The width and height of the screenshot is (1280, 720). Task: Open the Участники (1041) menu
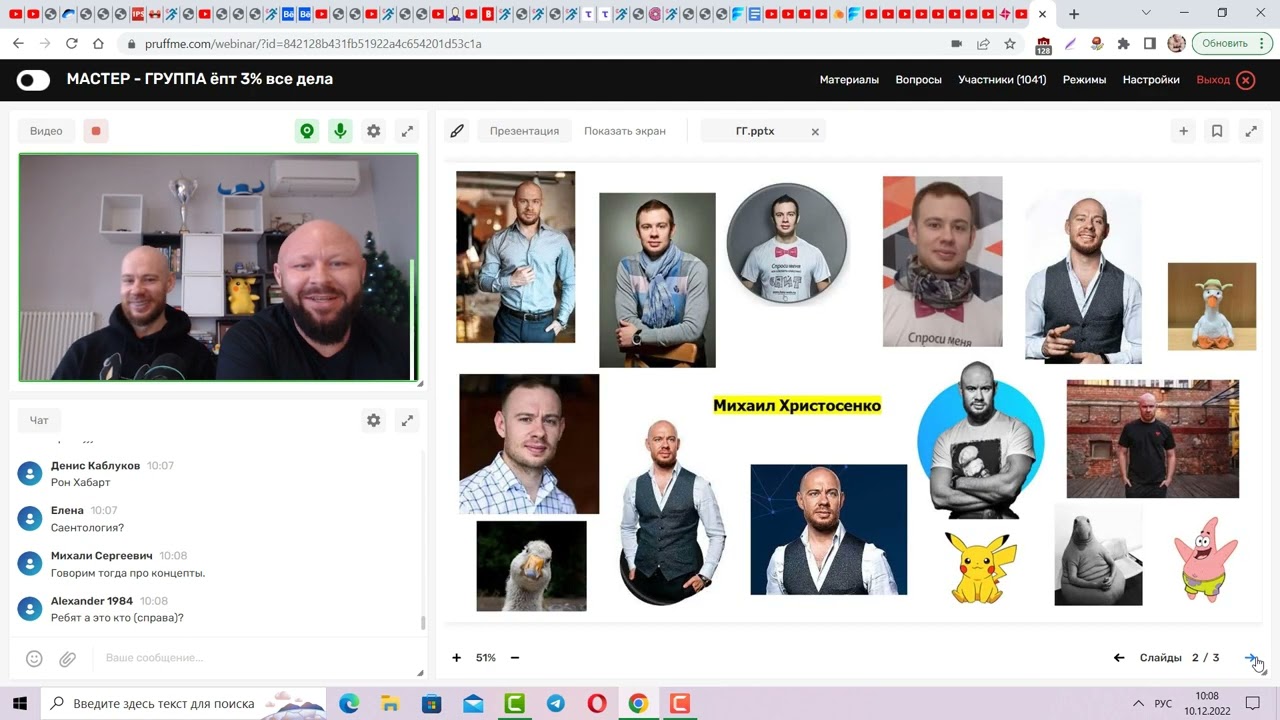click(x=1001, y=80)
